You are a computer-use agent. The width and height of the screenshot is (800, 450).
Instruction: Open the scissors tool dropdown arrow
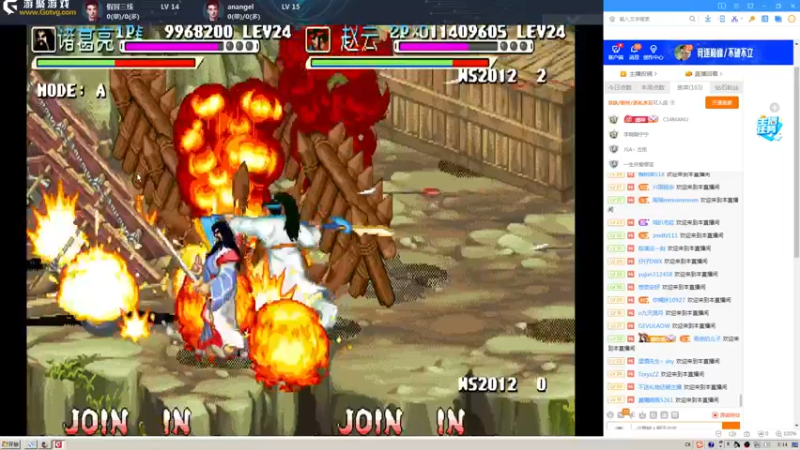741,19
